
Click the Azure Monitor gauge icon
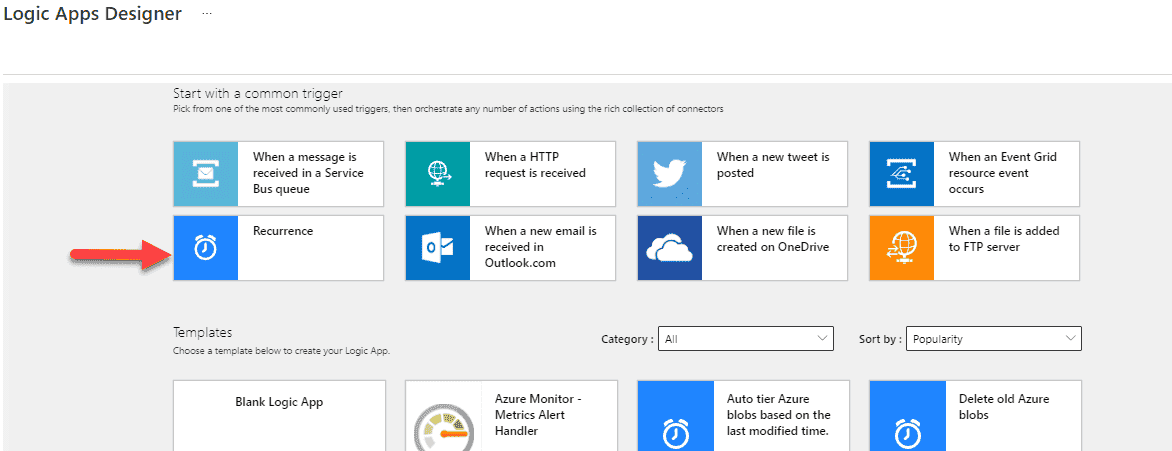click(x=443, y=428)
